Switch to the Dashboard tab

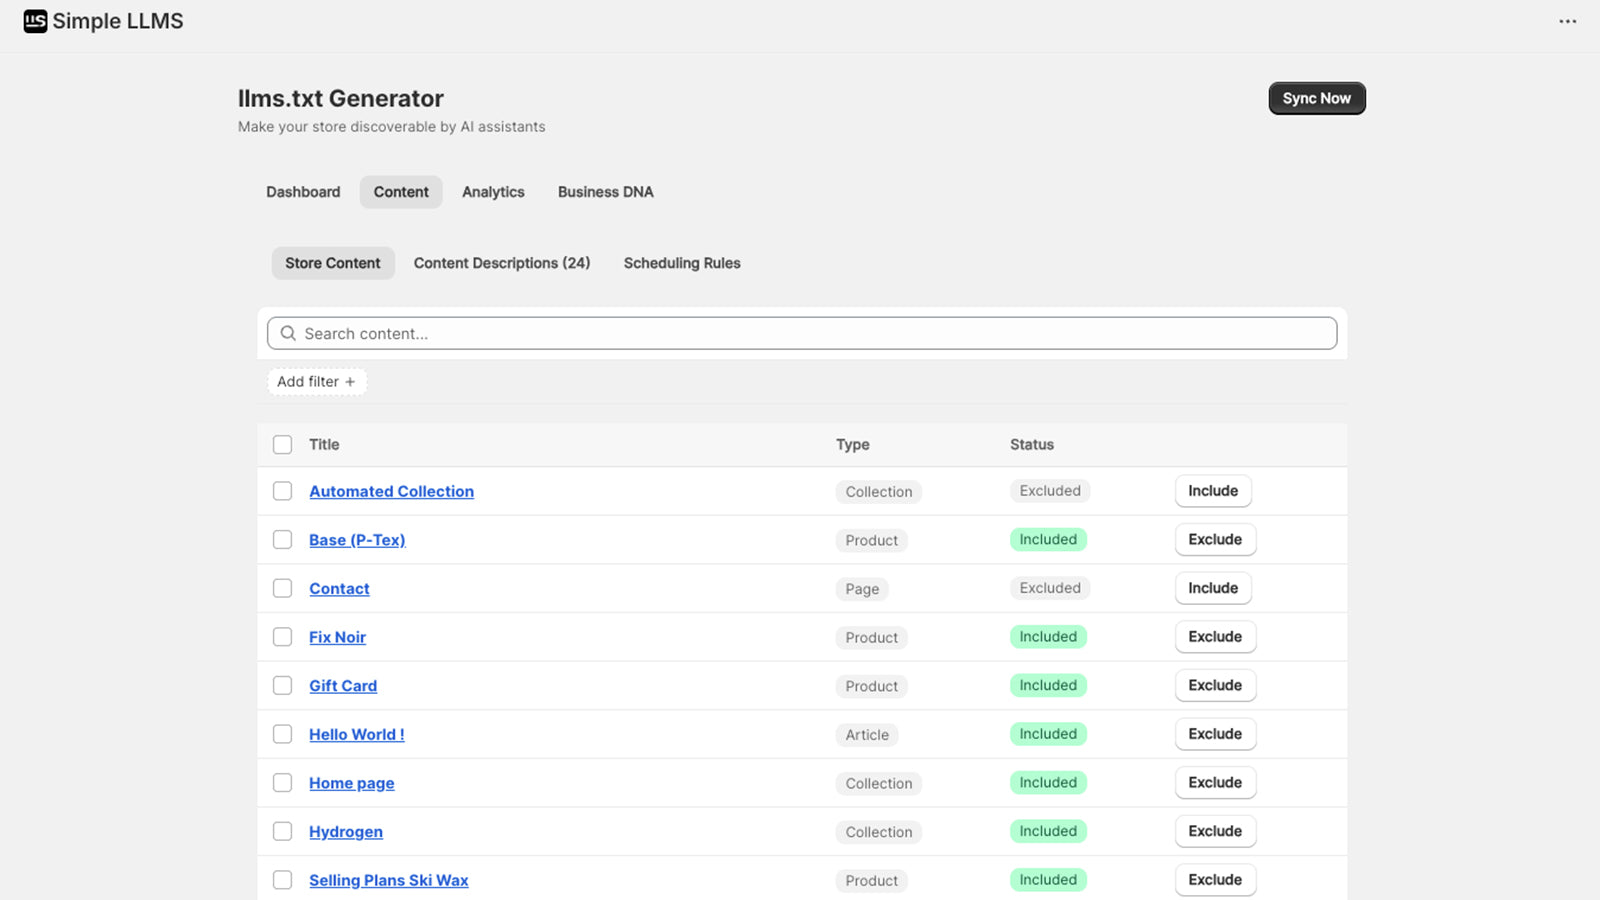click(303, 192)
